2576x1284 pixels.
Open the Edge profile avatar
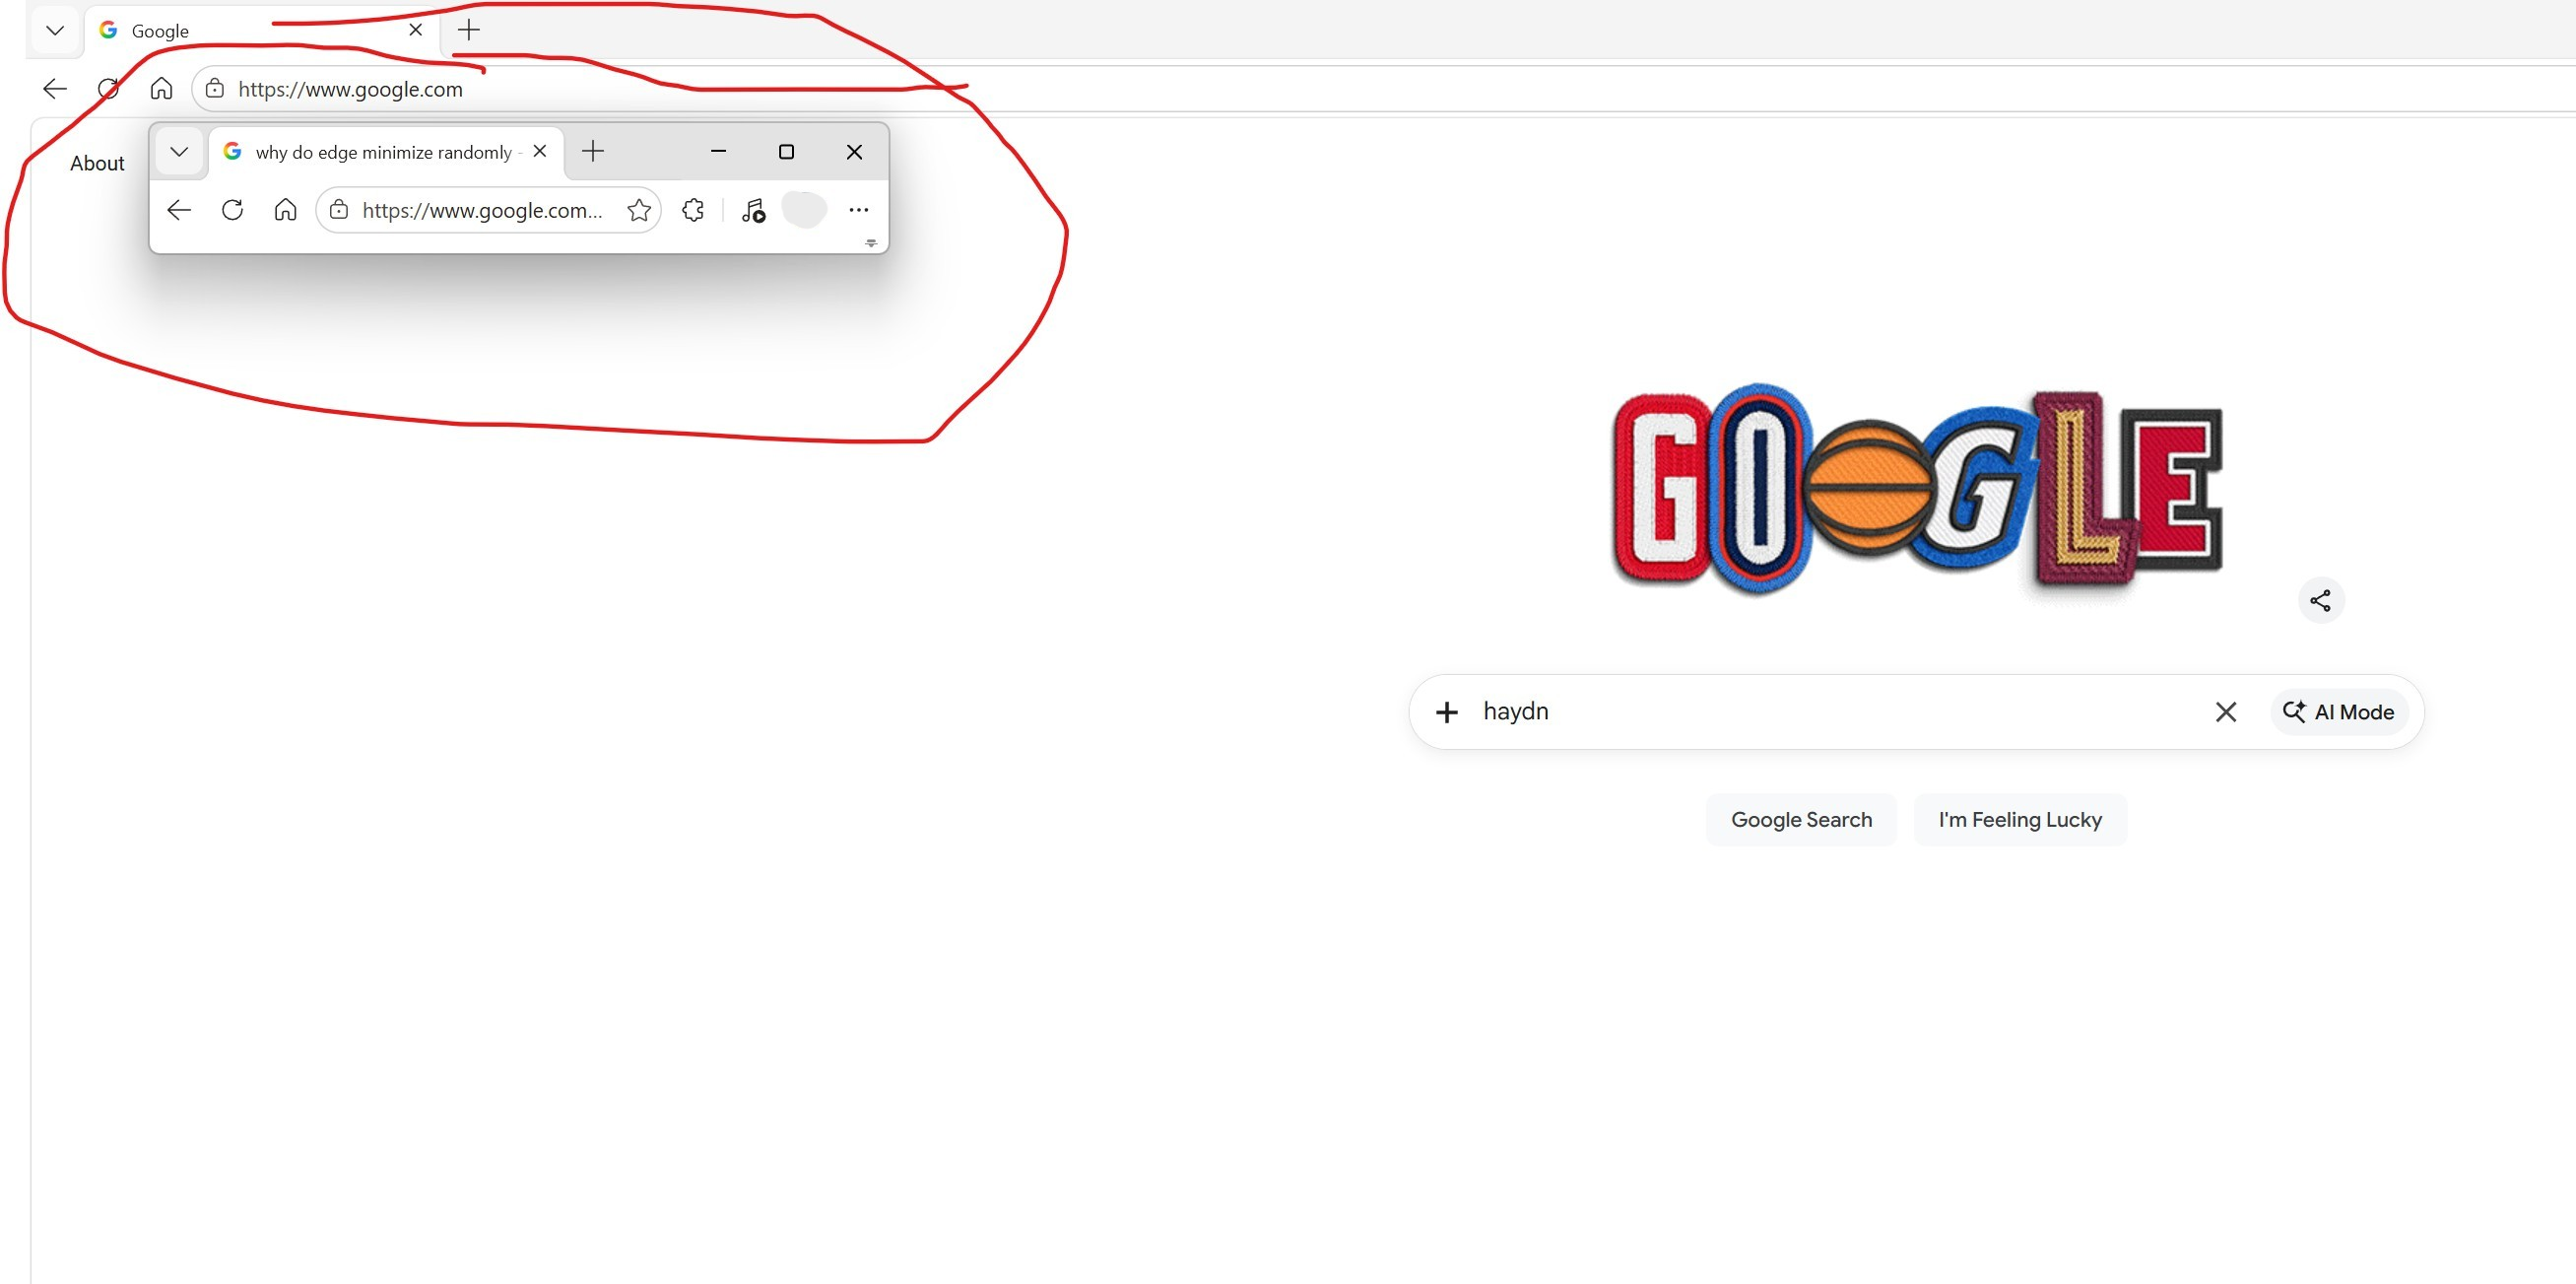tap(804, 210)
